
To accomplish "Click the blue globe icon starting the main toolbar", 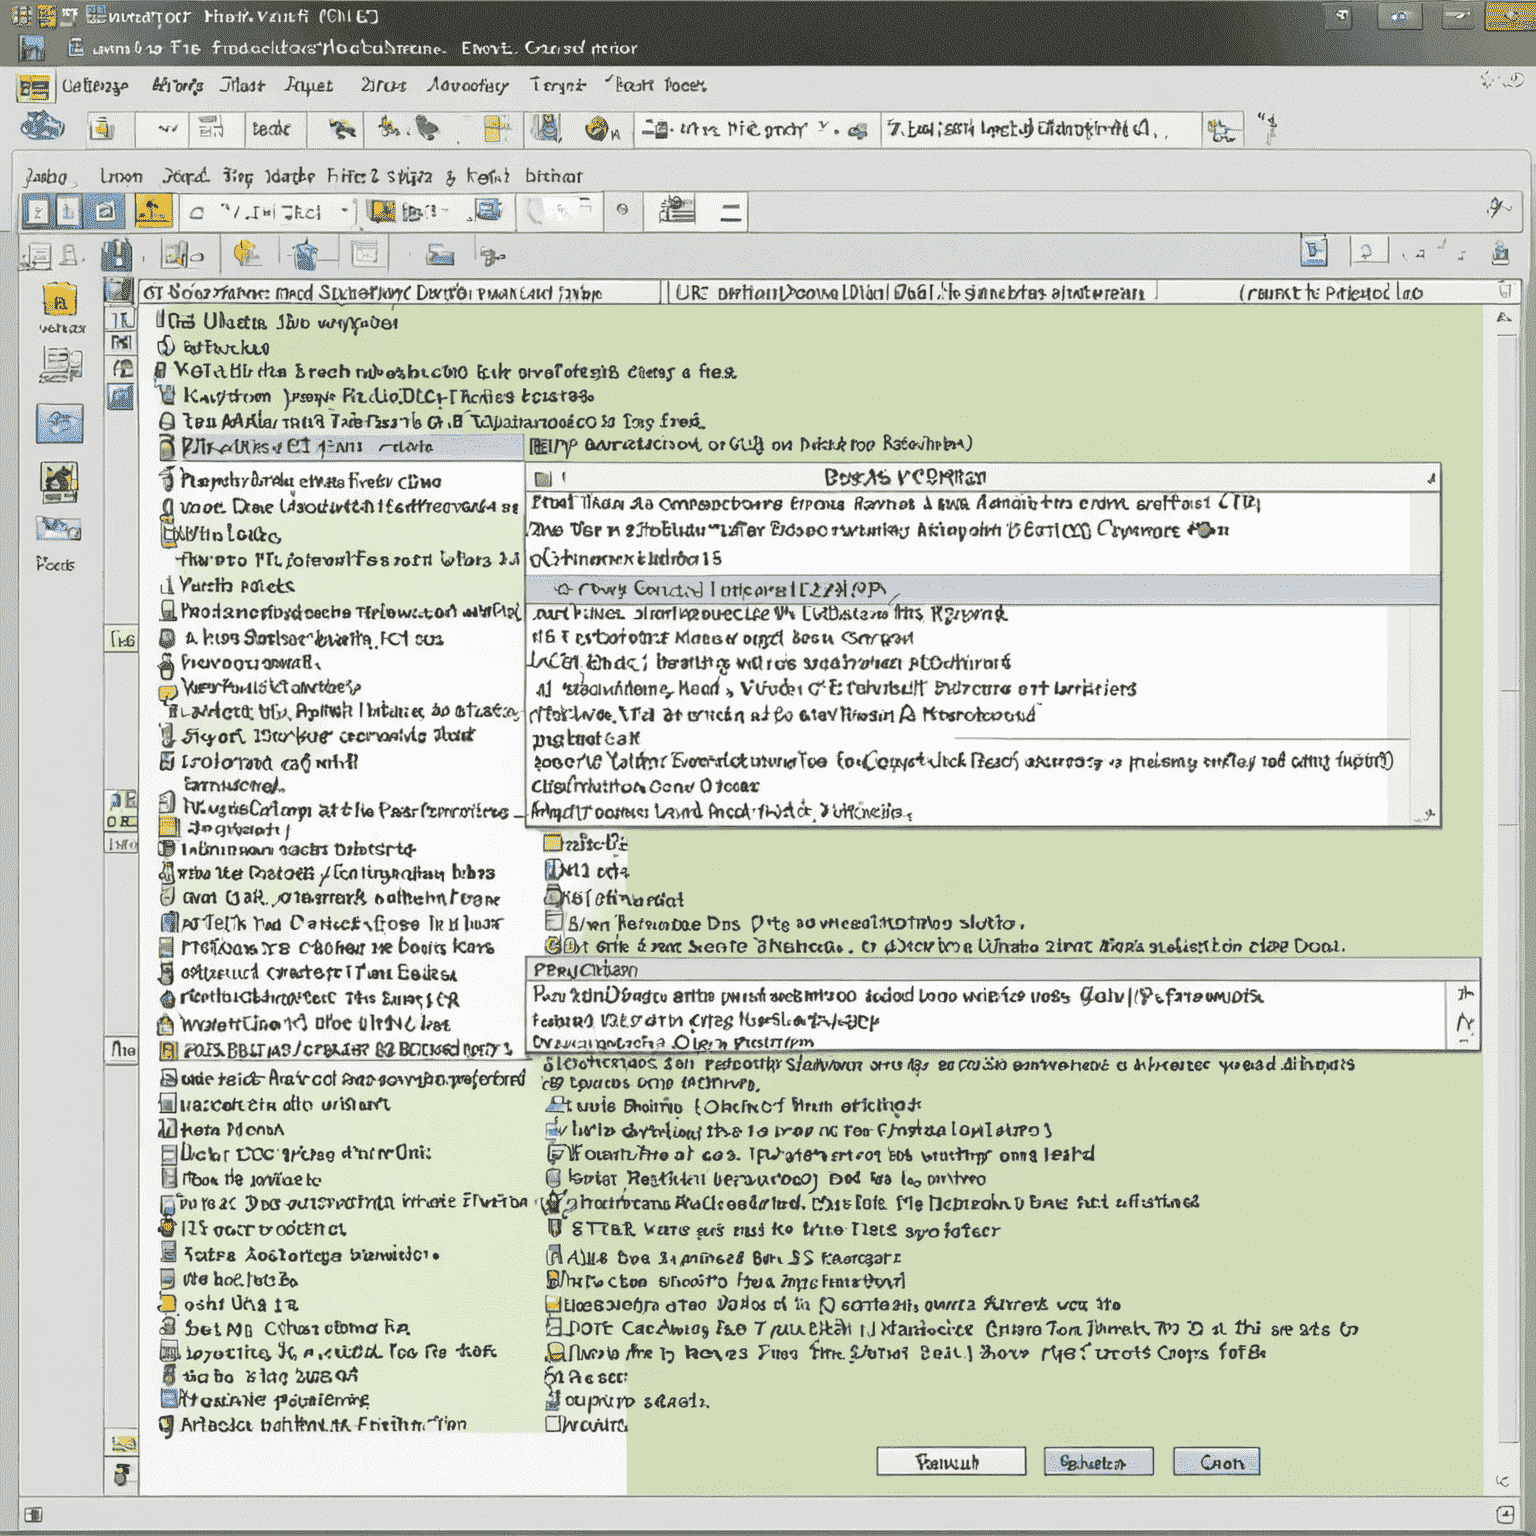I will coord(42,128).
